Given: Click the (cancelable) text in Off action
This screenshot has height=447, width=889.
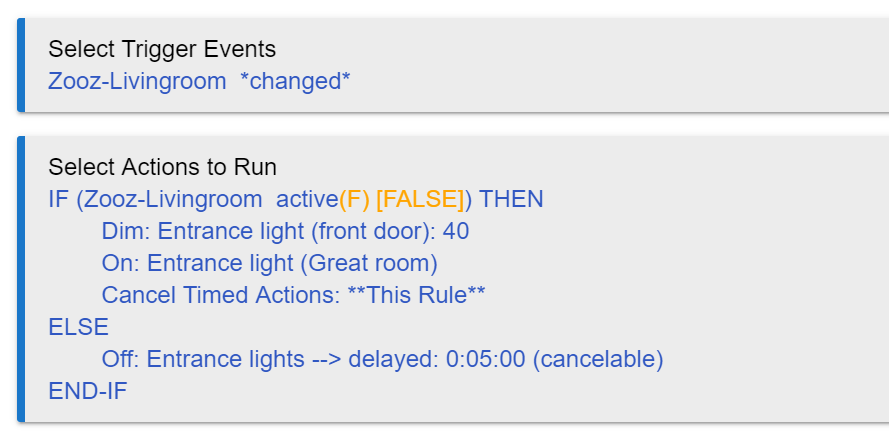Looking at the screenshot, I should tap(598, 359).
